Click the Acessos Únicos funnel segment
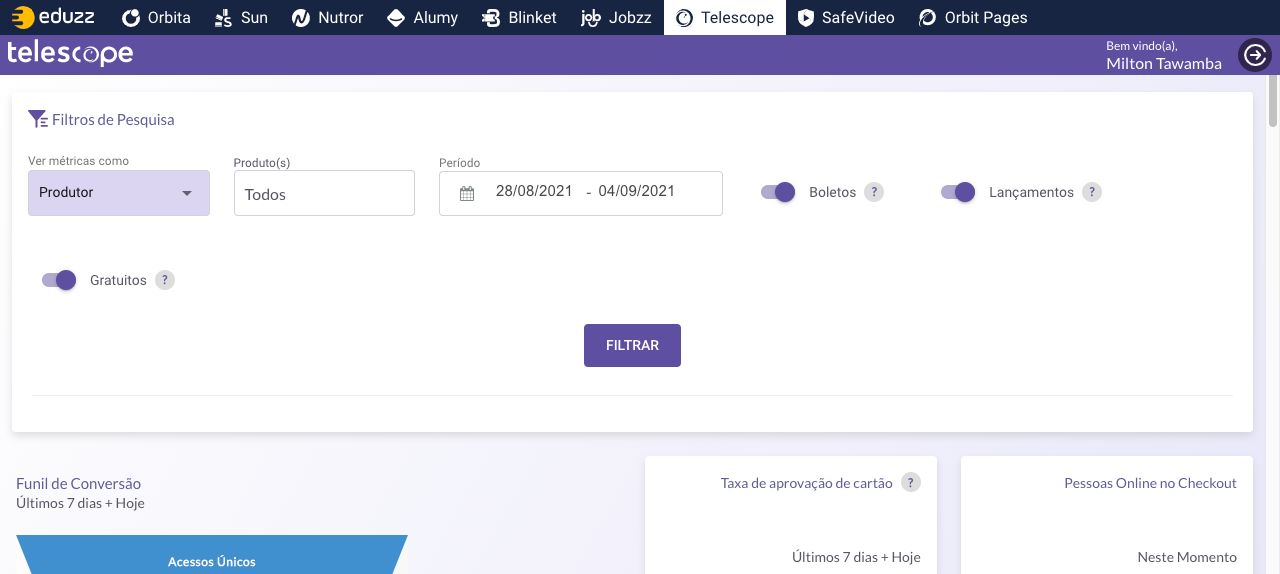The image size is (1280, 574). point(212,555)
